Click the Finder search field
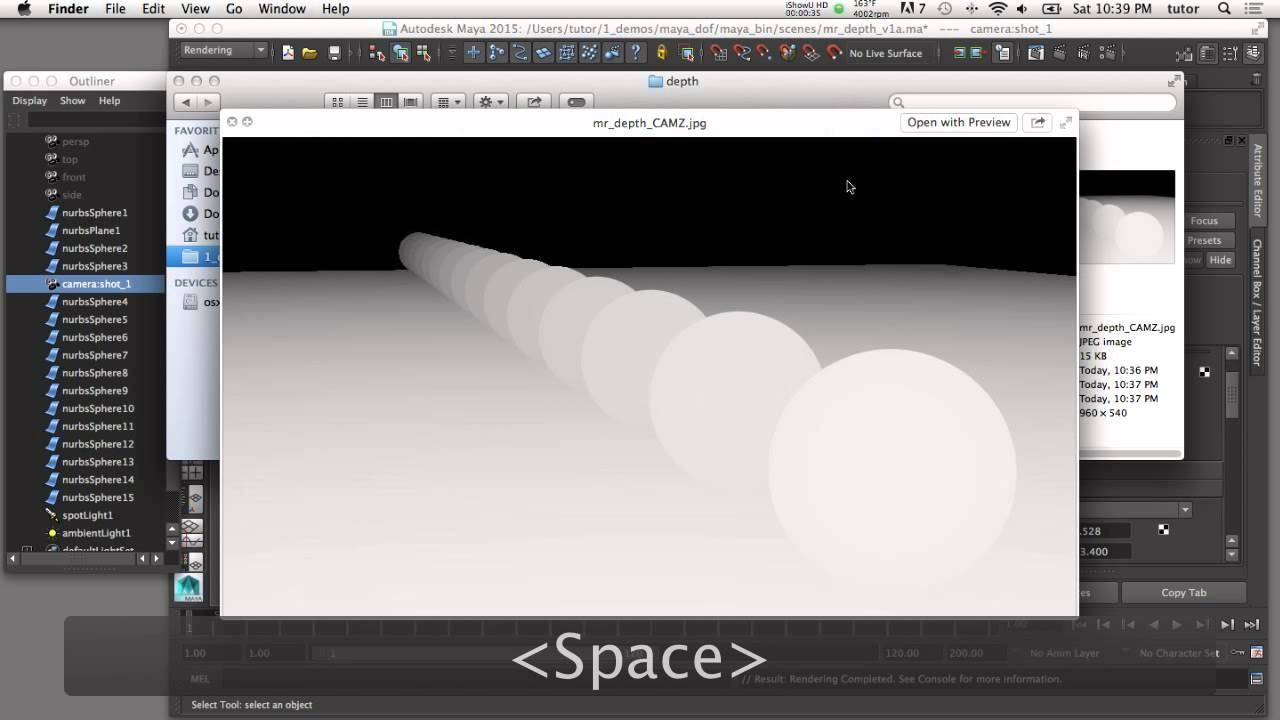The height and width of the screenshot is (720, 1280). (x=1032, y=102)
